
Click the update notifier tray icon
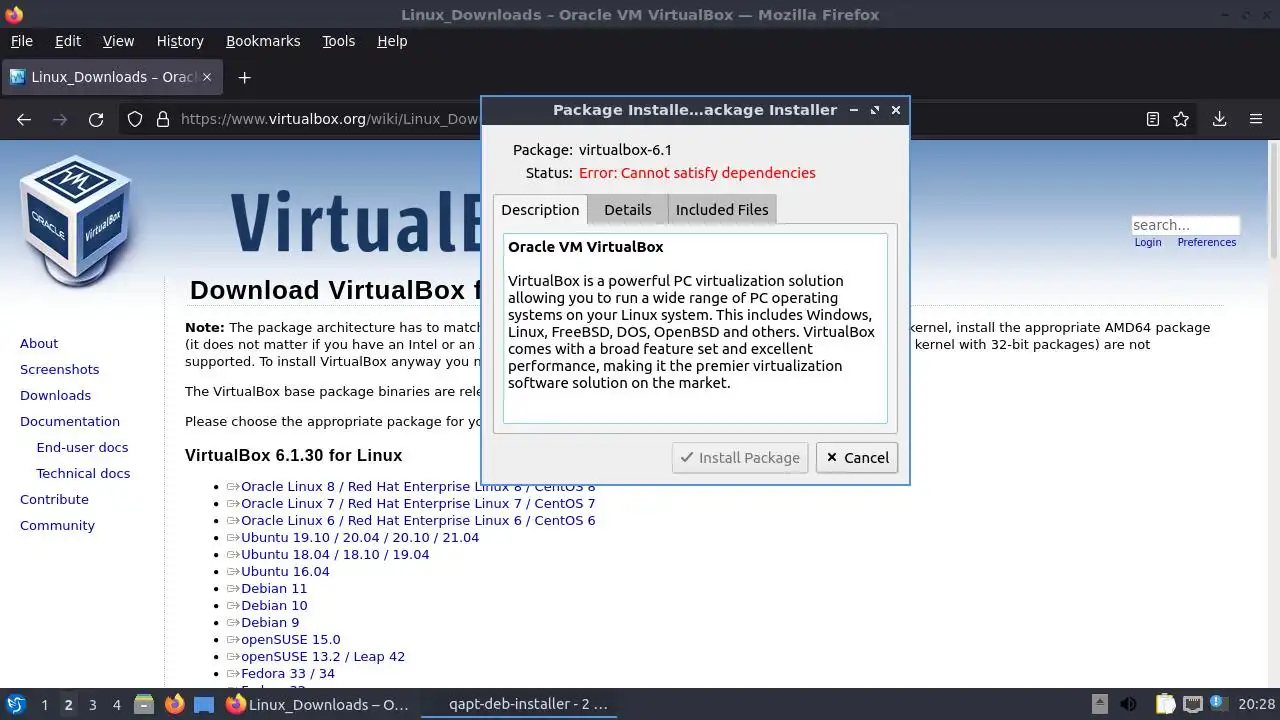point(1217,704)
